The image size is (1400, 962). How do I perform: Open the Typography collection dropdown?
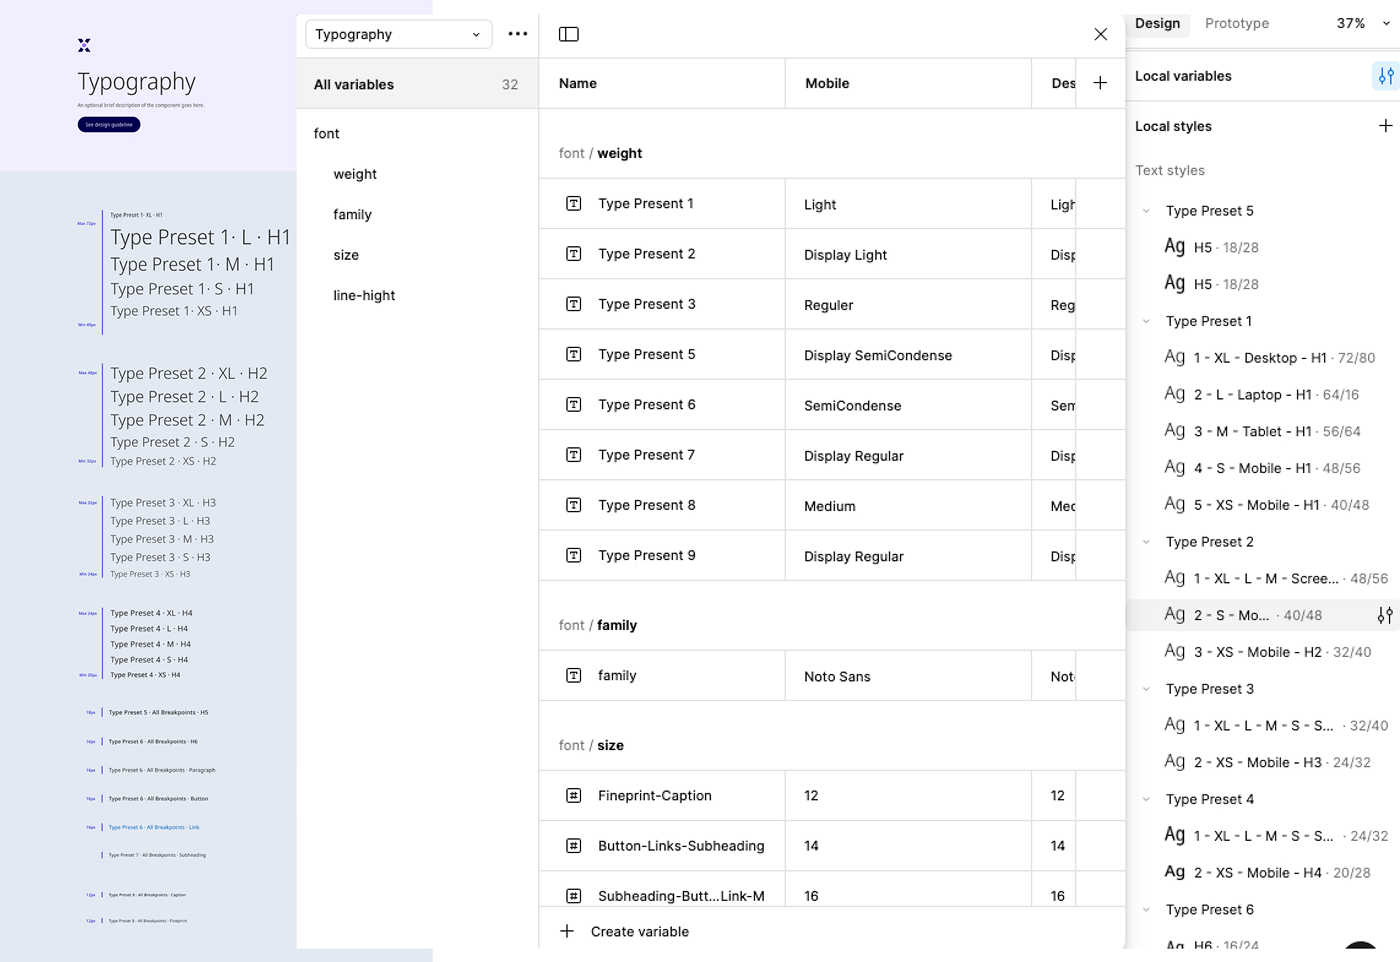[398, 34]
